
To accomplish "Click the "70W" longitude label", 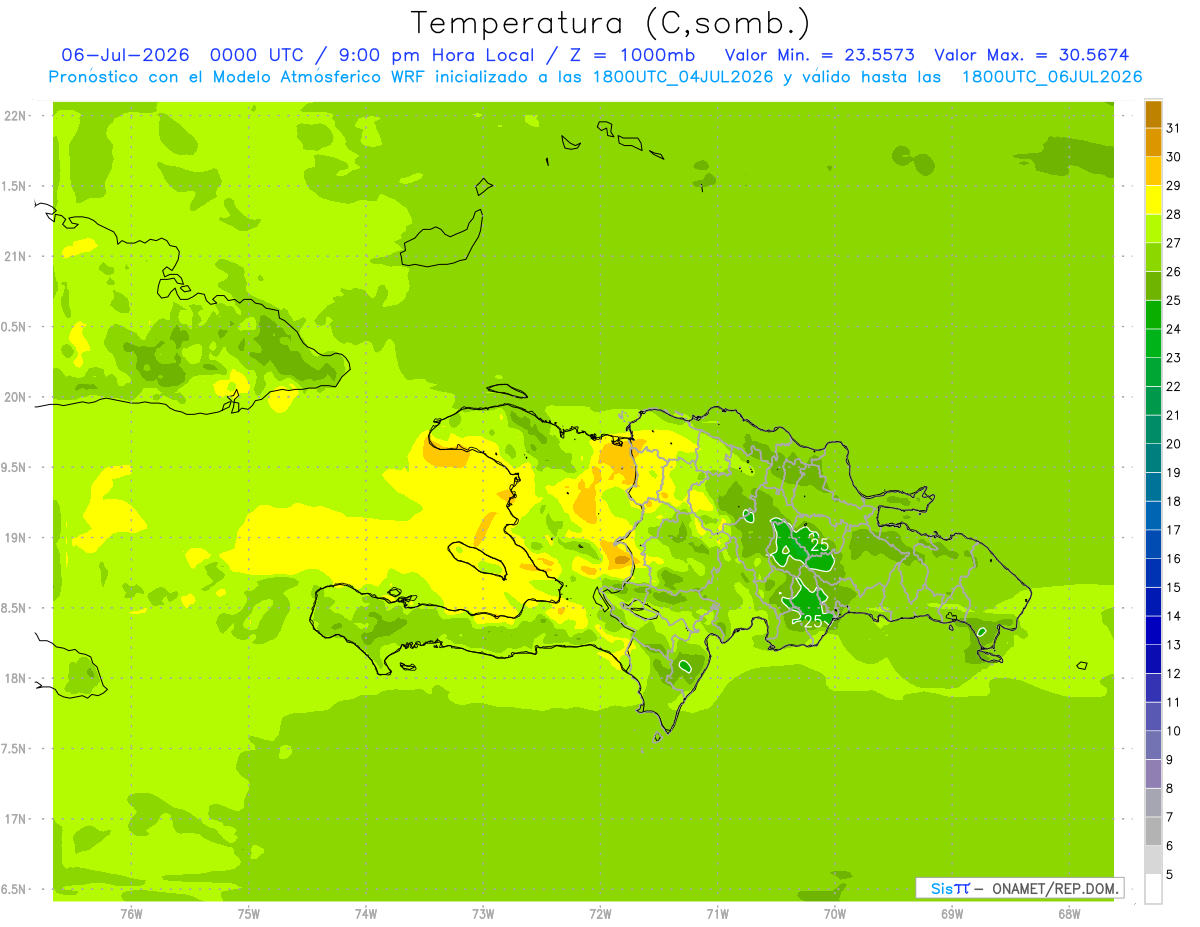I will coord(835,913).
